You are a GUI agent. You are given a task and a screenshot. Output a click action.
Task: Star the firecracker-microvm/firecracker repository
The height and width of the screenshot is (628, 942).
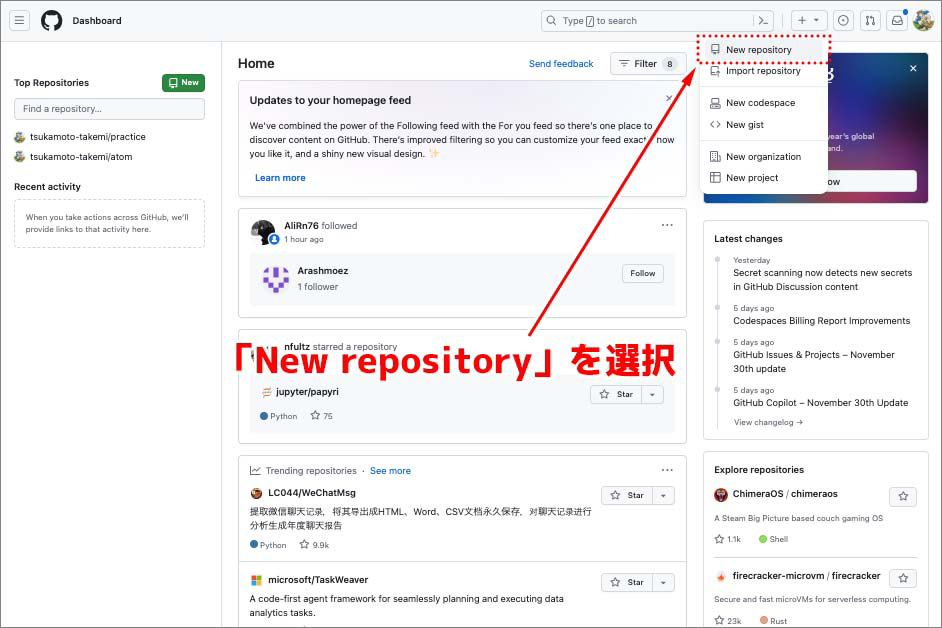[x=903, y=578]
